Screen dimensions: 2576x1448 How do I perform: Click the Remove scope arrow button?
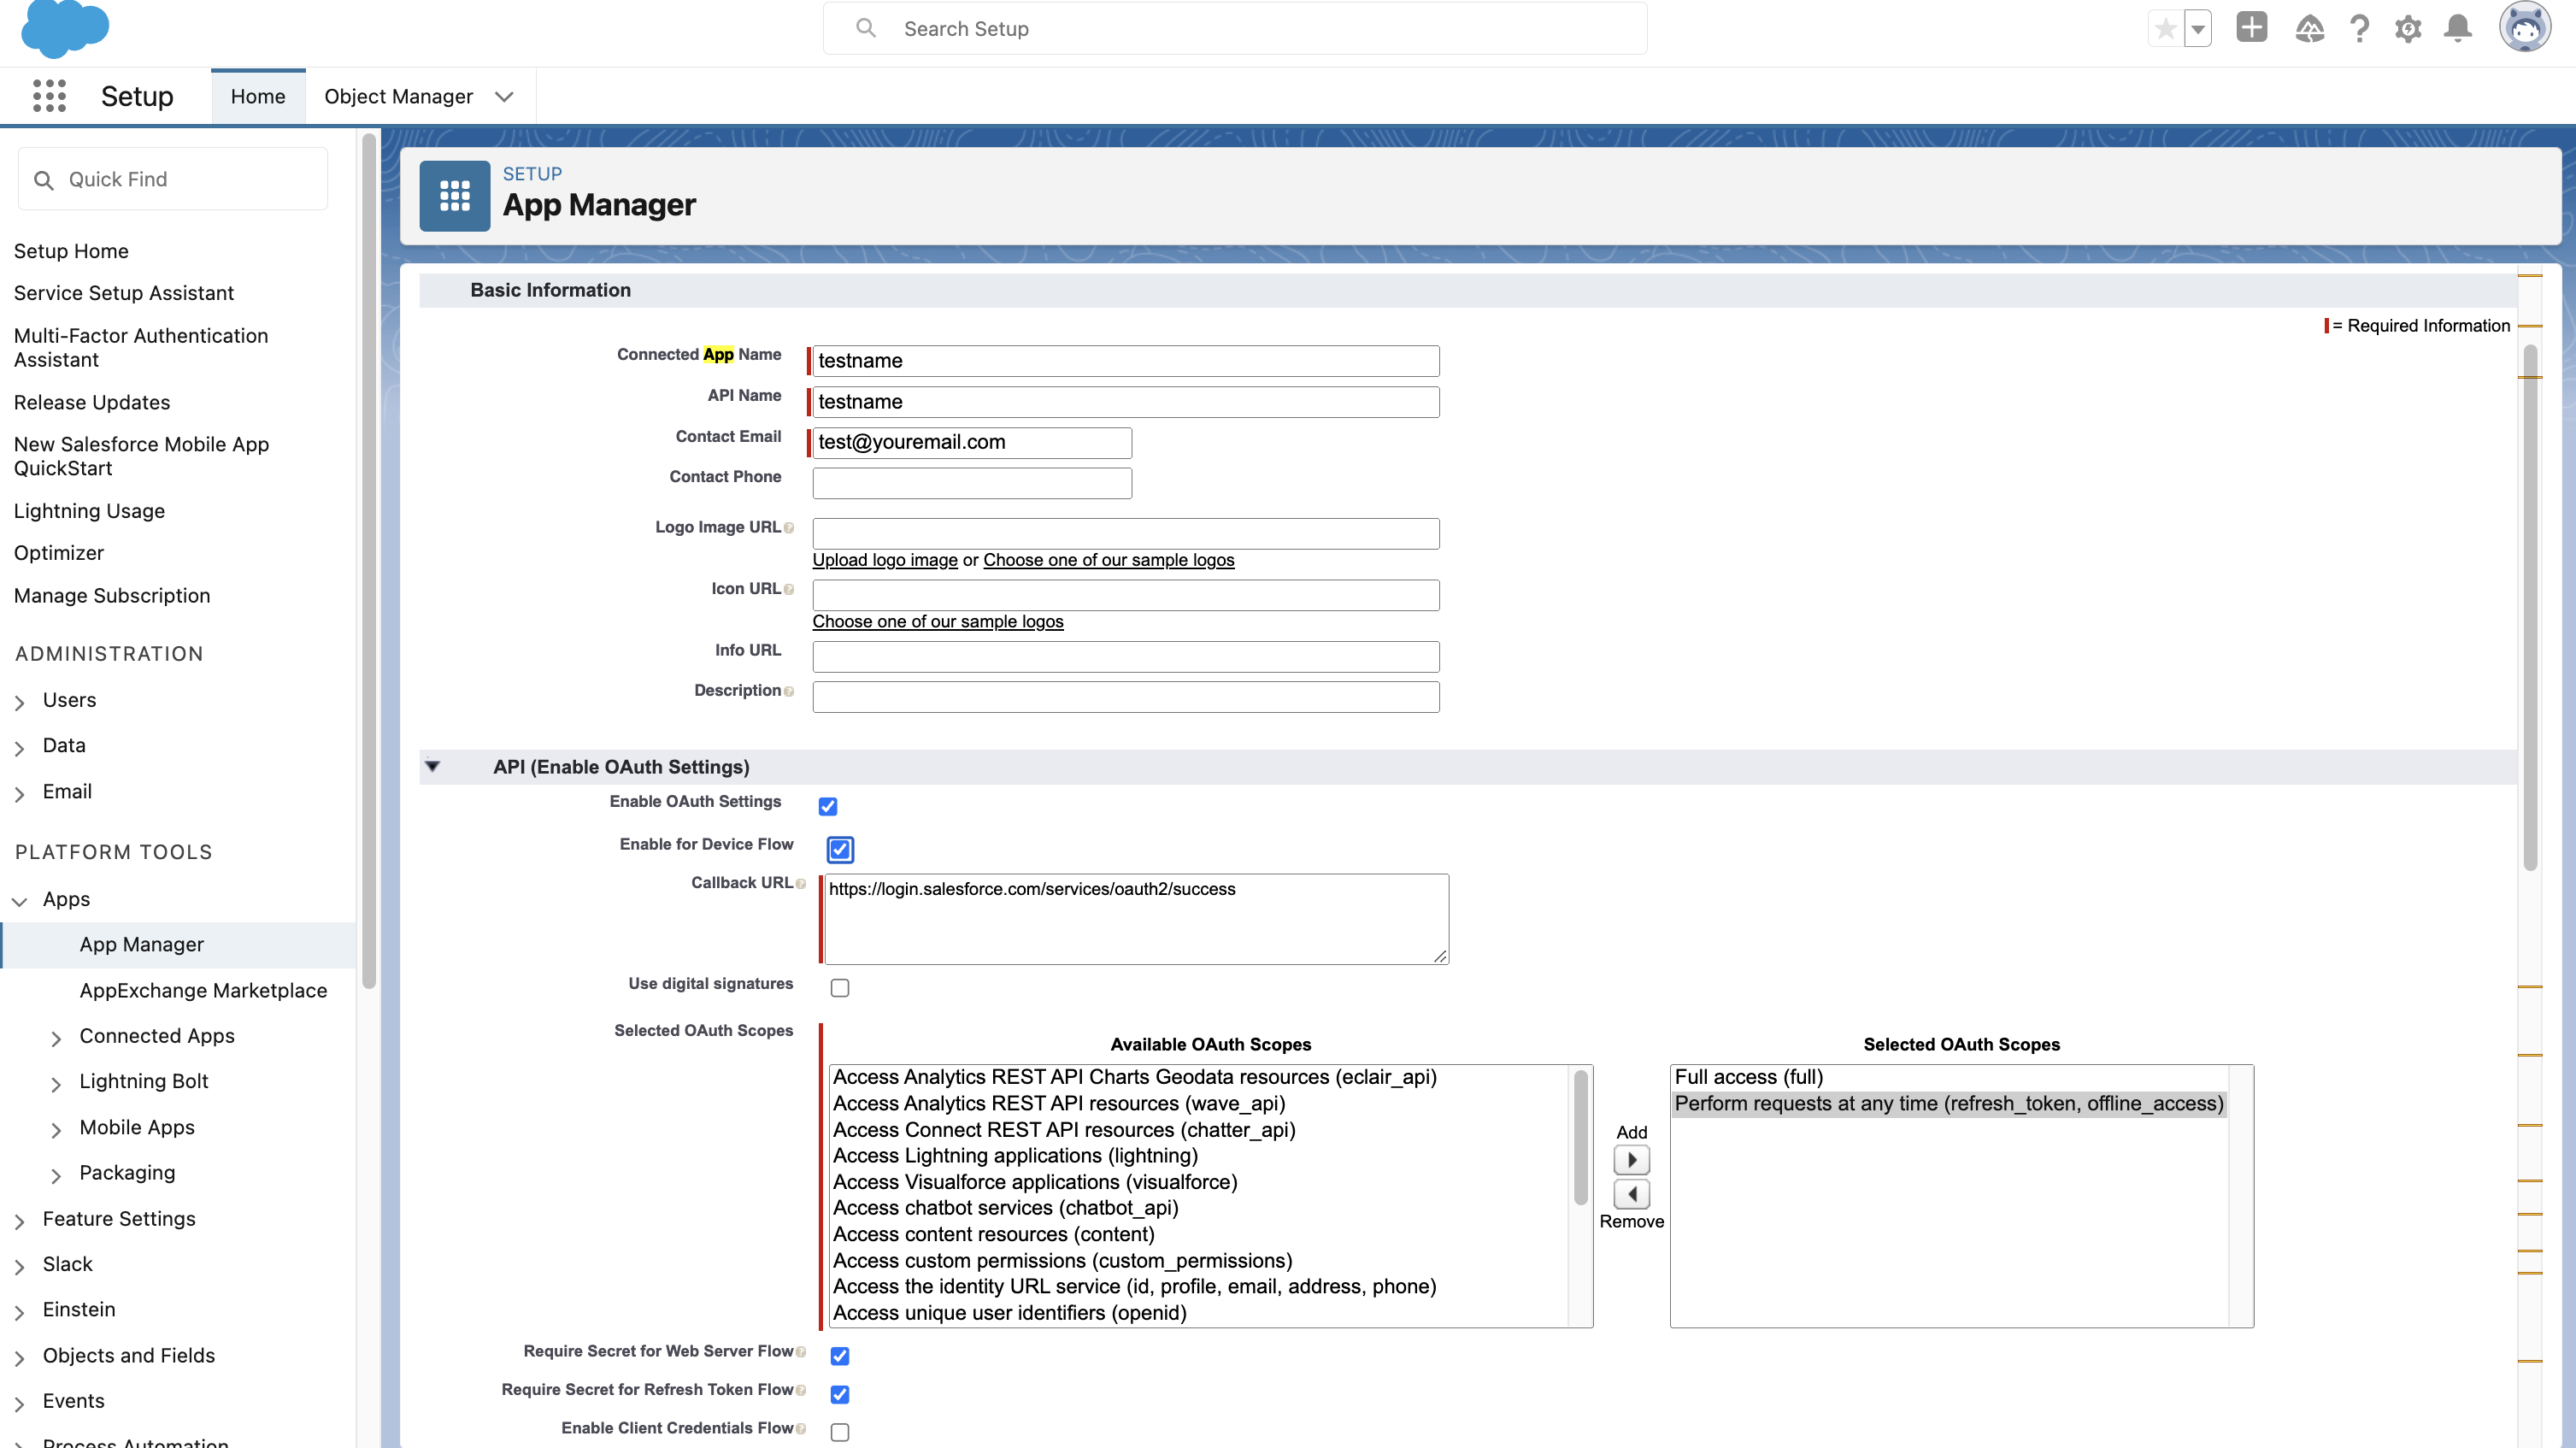pos(1632,1194)
